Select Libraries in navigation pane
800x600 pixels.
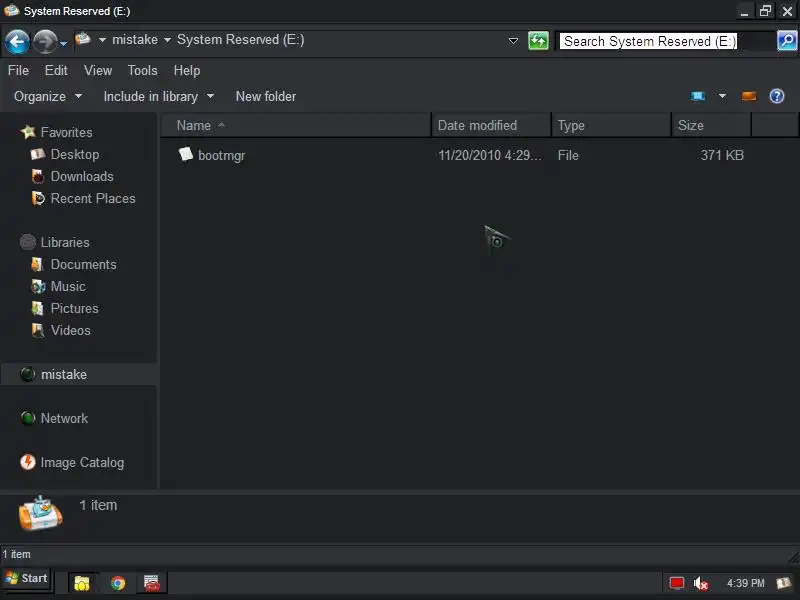click(x=65, y=242)
